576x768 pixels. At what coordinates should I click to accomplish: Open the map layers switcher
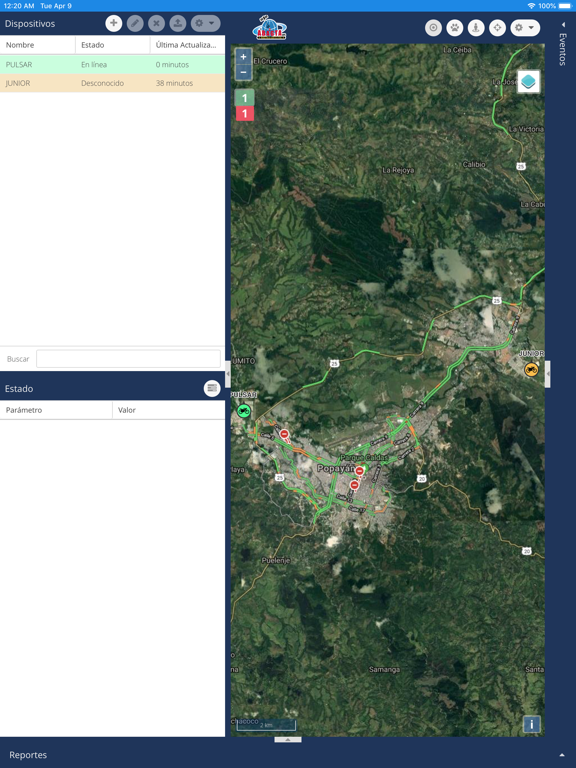coord(528,81)
